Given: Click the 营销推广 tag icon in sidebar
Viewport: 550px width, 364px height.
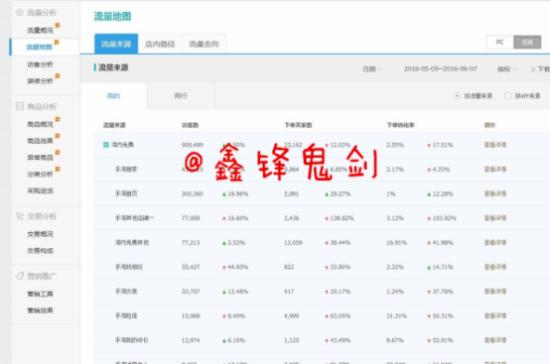Looking at the screenshot, I should click(20, 276).
